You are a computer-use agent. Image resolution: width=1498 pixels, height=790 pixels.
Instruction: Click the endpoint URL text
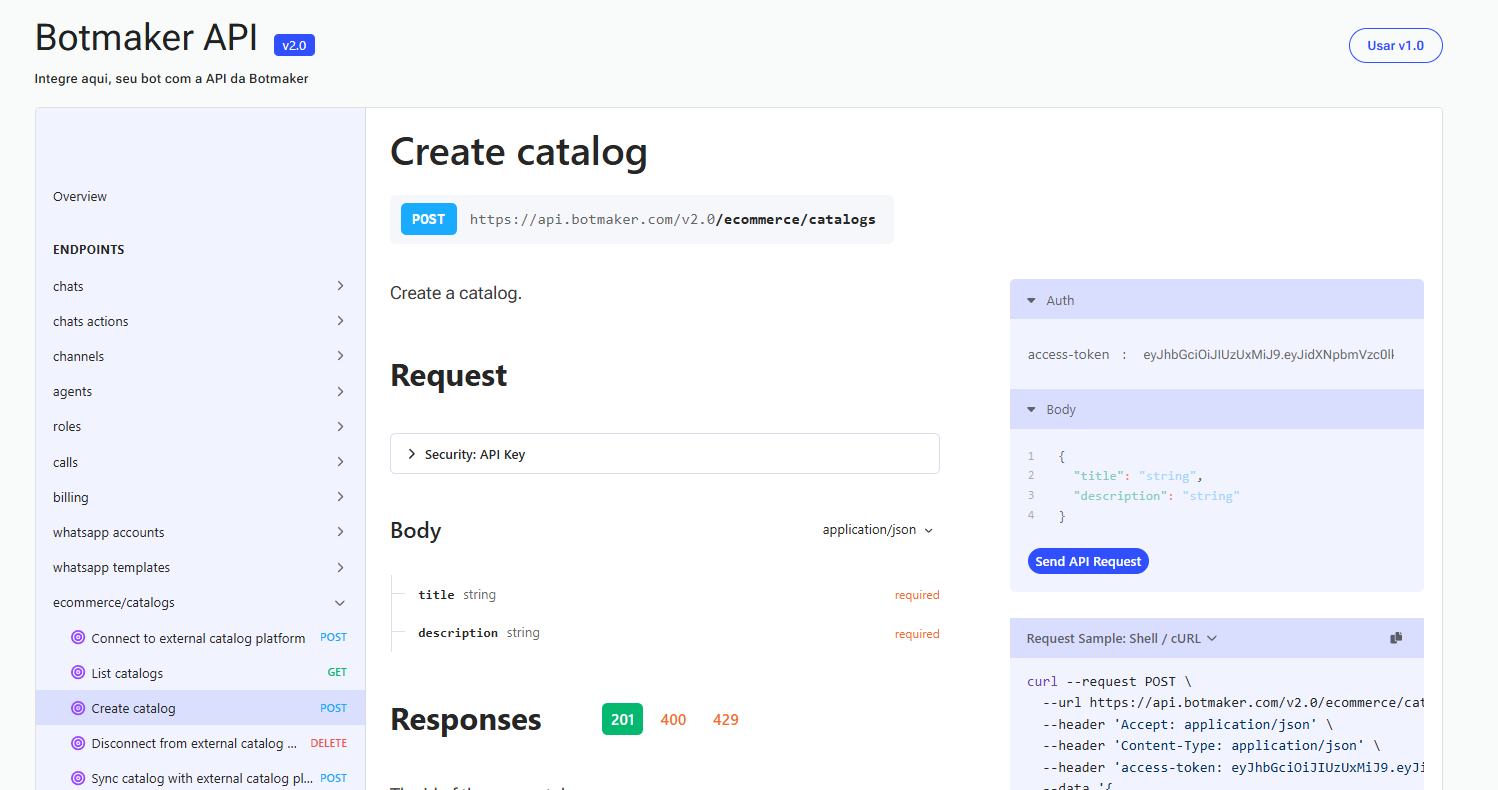pyautogui.click(x=672, y=219)
